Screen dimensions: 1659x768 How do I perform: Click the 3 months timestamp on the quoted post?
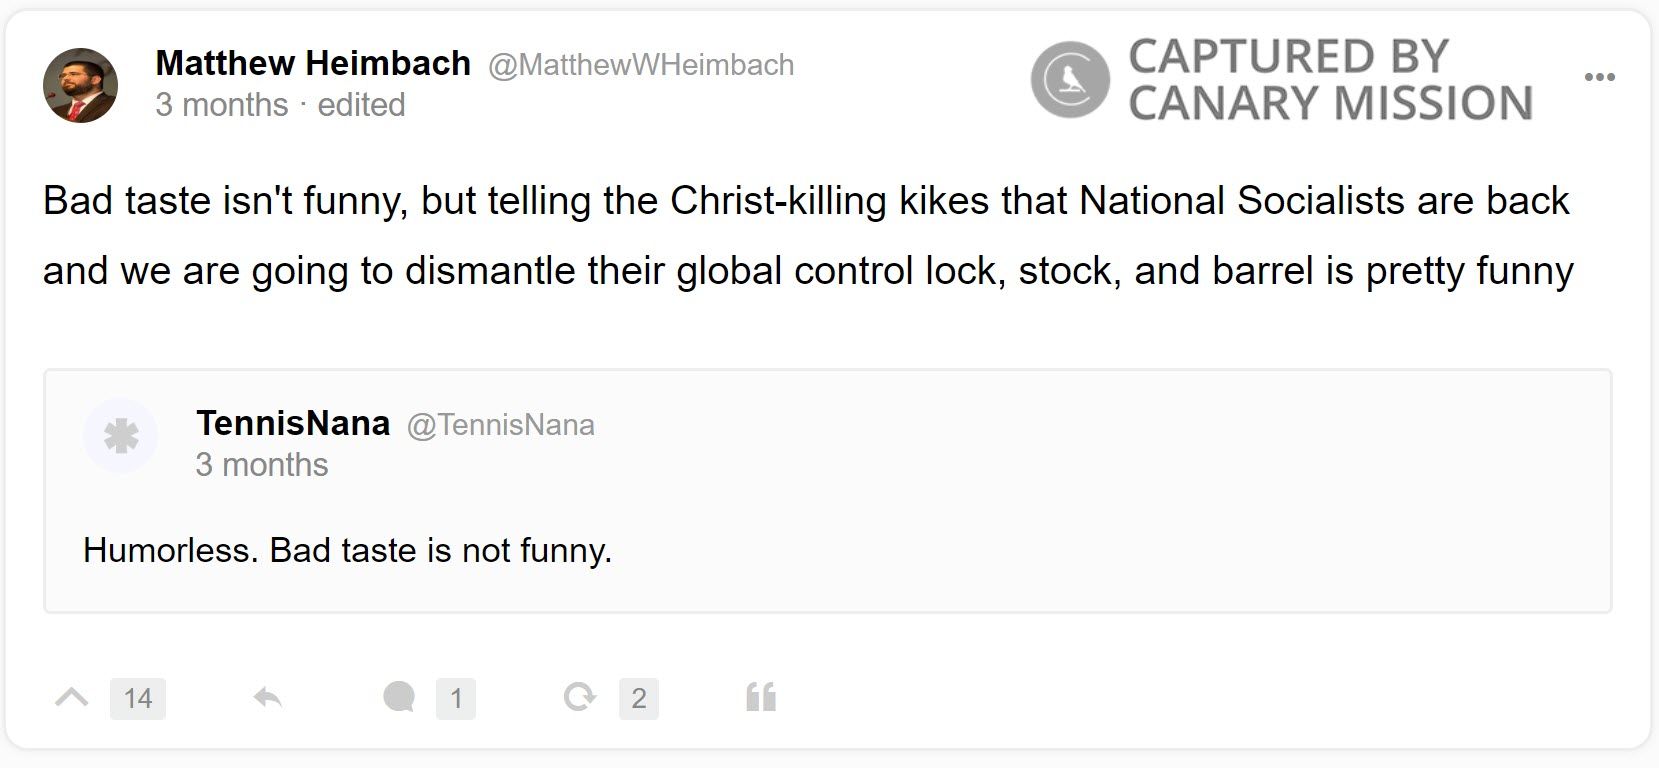point(263,464)
